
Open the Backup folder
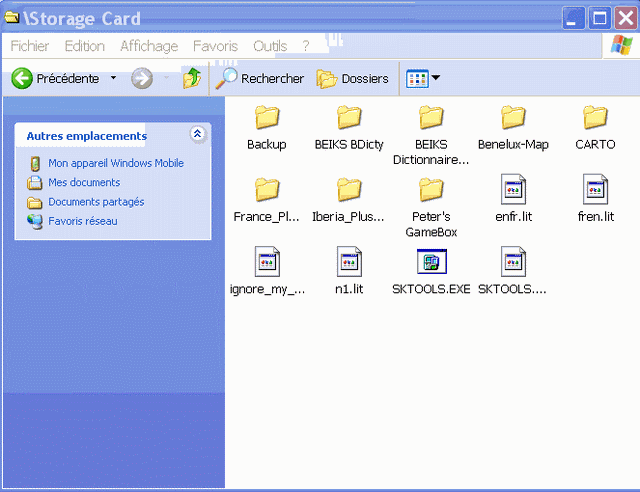click(x=267, y=118)
